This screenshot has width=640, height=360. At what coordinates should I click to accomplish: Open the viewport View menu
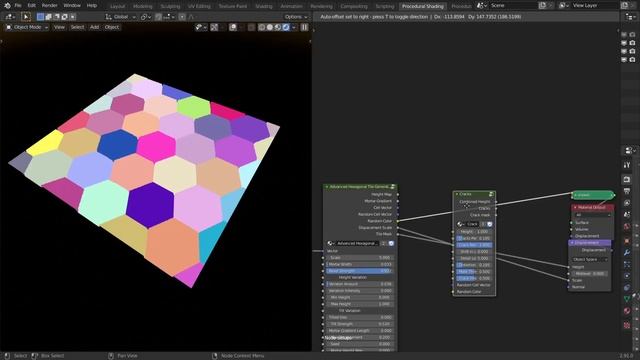point(59,27)
